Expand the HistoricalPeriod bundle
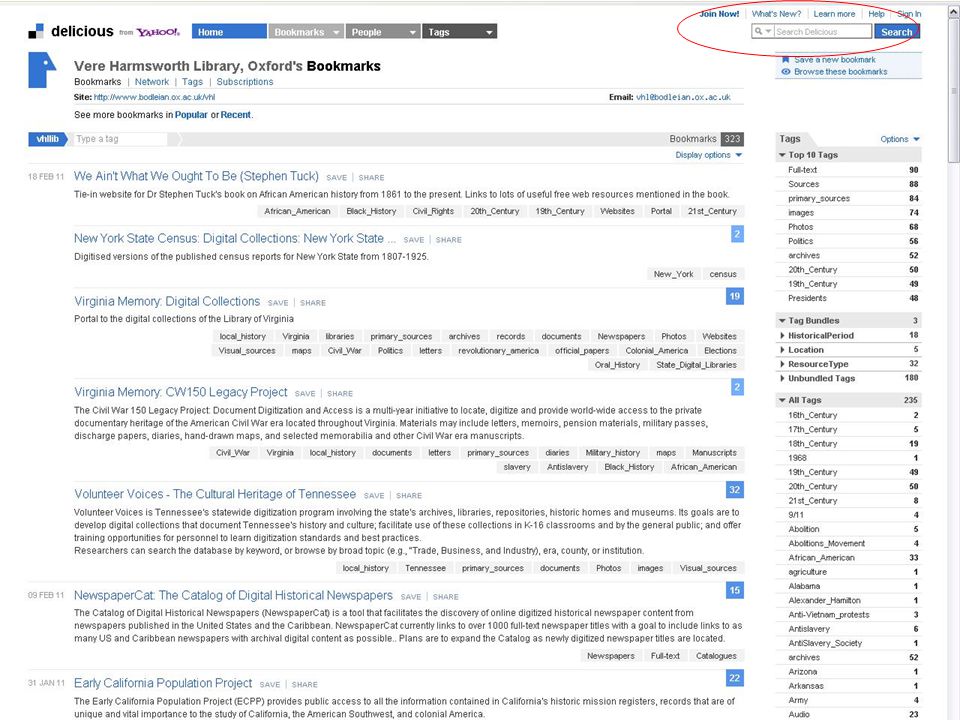Viewport: 960px width, 720px height. pyautogui.click(x=782, y=336)
